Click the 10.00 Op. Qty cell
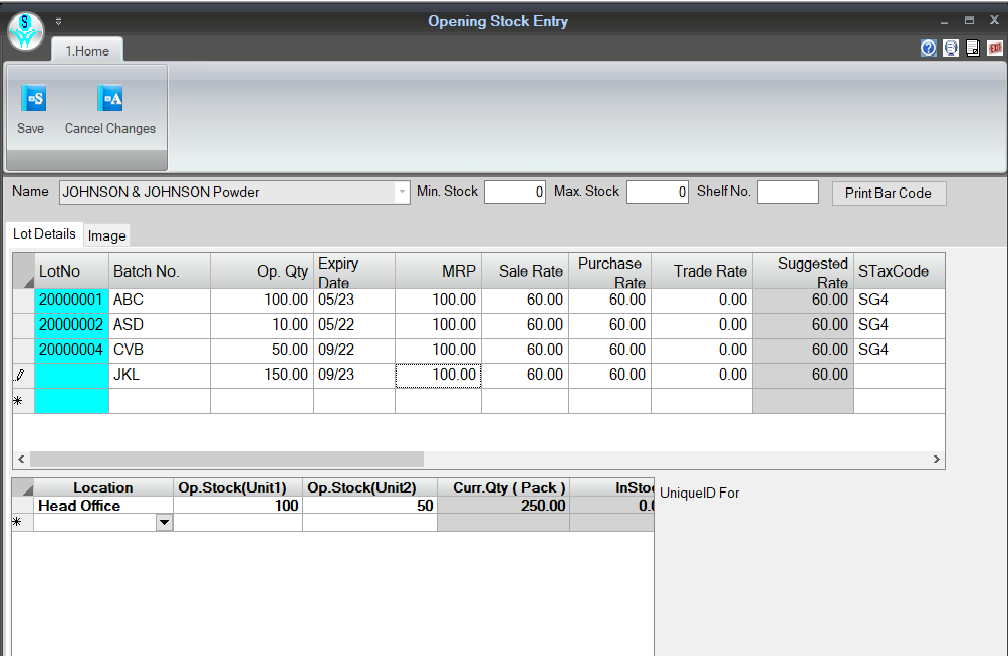The height and width of the screenshot is (656, 1008). [262, 325]
